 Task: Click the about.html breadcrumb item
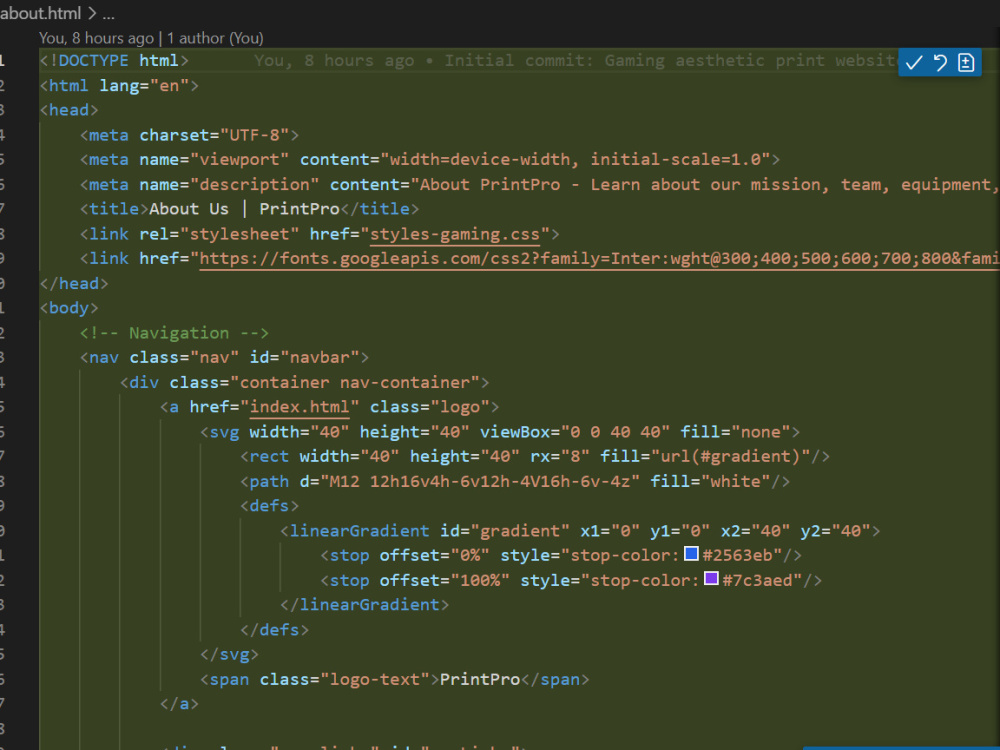(40, 13)
